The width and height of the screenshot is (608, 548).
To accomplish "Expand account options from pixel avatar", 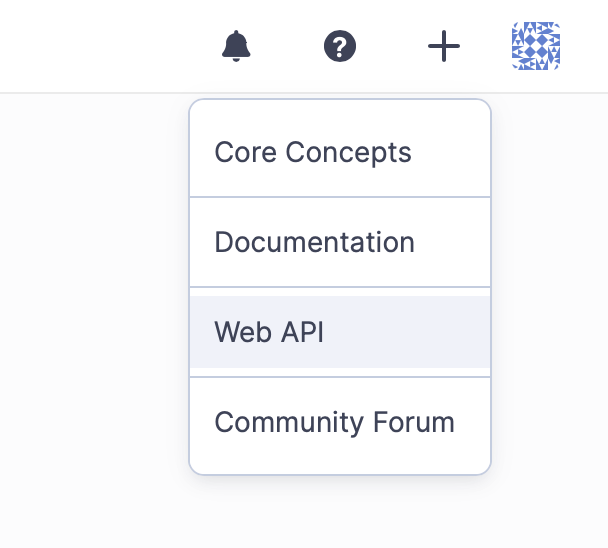I will [x=535, y=46].
